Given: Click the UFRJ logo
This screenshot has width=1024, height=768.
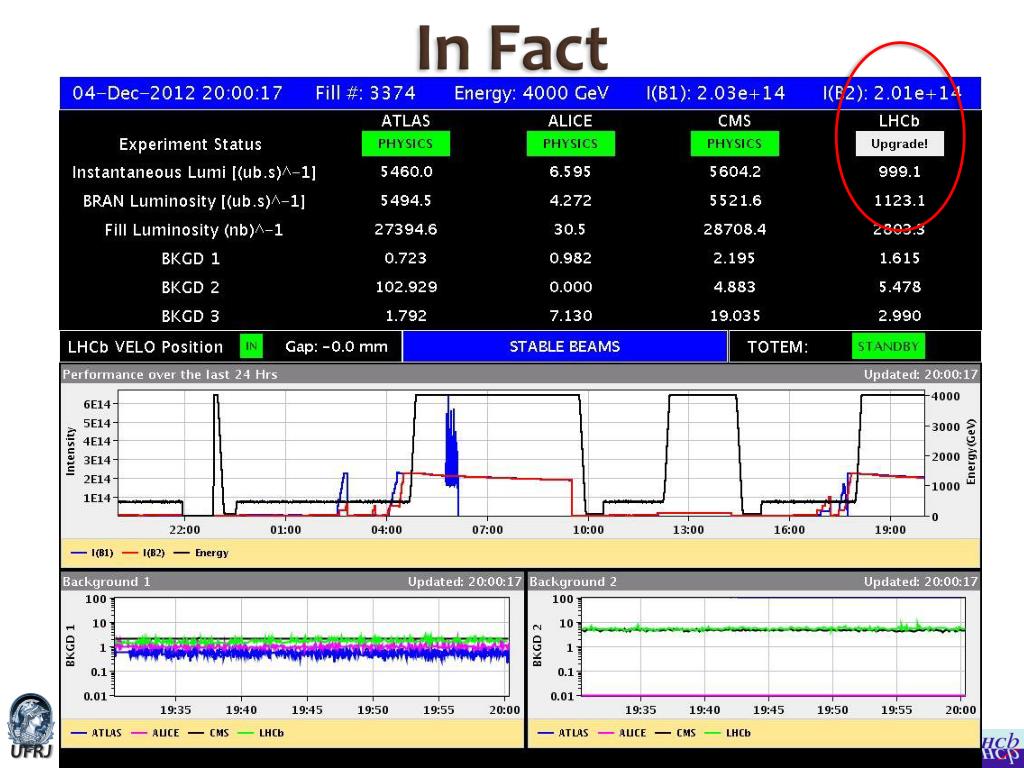Looking at the screenshot, I should (x=30, y=726).
